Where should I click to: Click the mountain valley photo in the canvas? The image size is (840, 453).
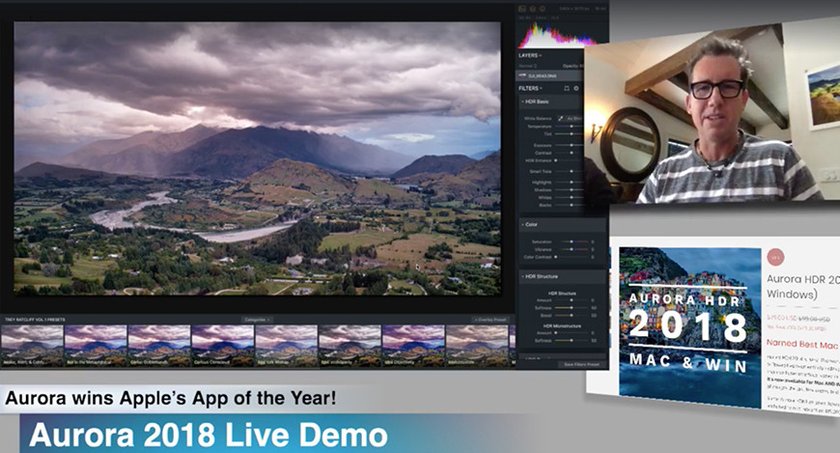tap(257, 158)
